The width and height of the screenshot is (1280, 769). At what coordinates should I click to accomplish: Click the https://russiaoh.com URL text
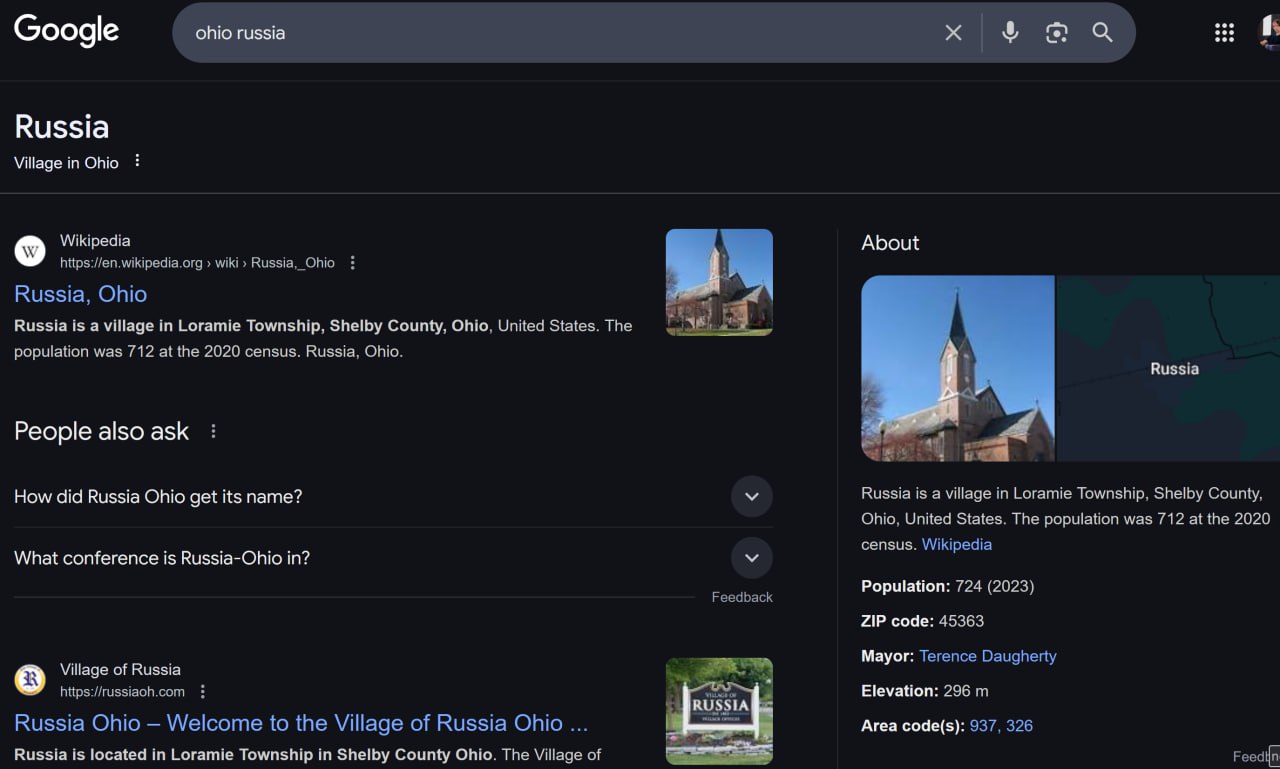tap(122, 692)
